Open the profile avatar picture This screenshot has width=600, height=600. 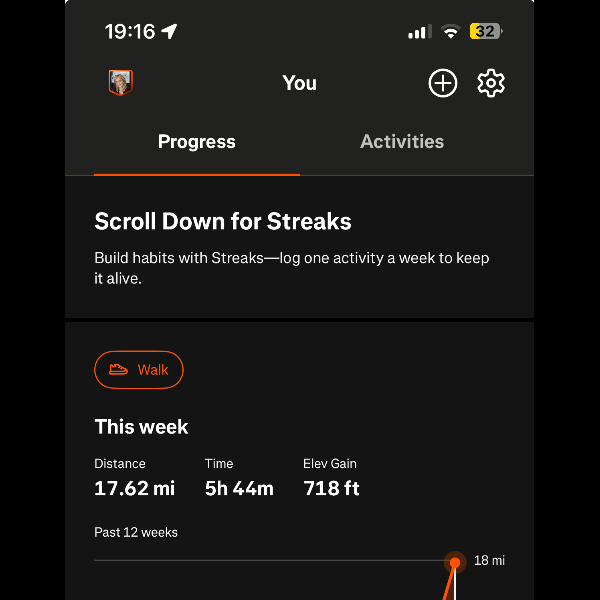click(x=120, y=83)
